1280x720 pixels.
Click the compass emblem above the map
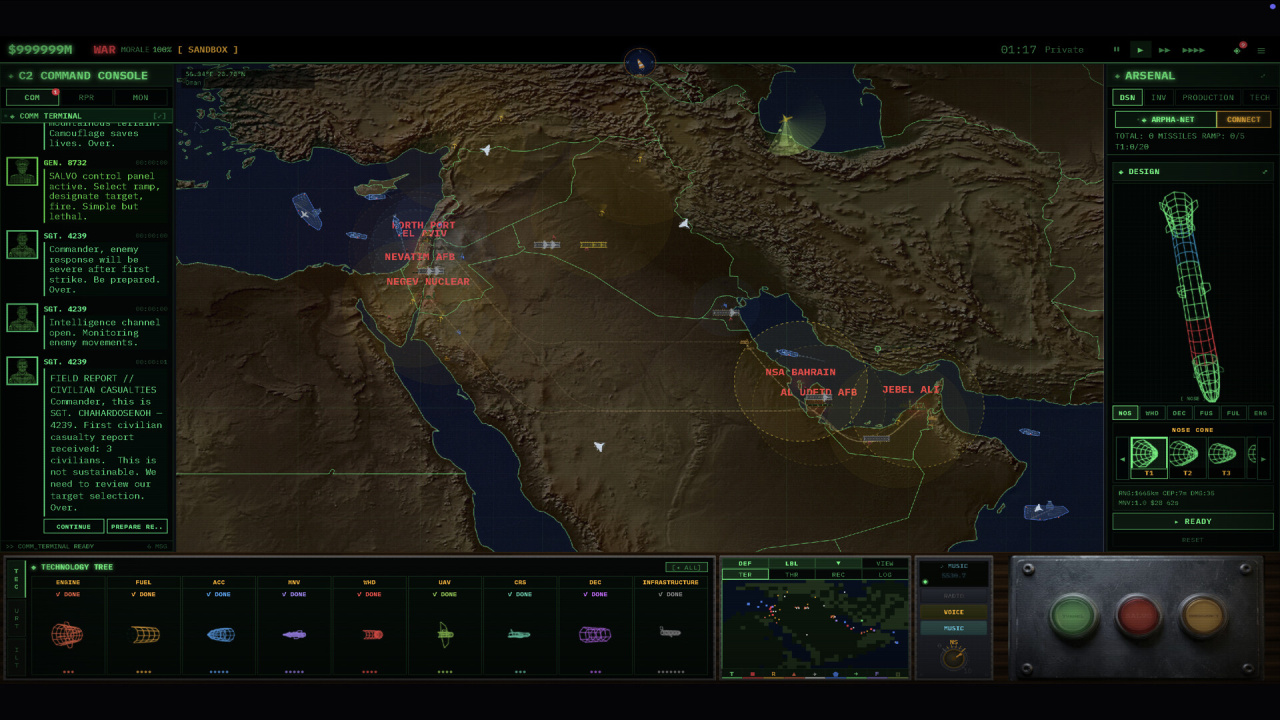[x=640, y=63]
